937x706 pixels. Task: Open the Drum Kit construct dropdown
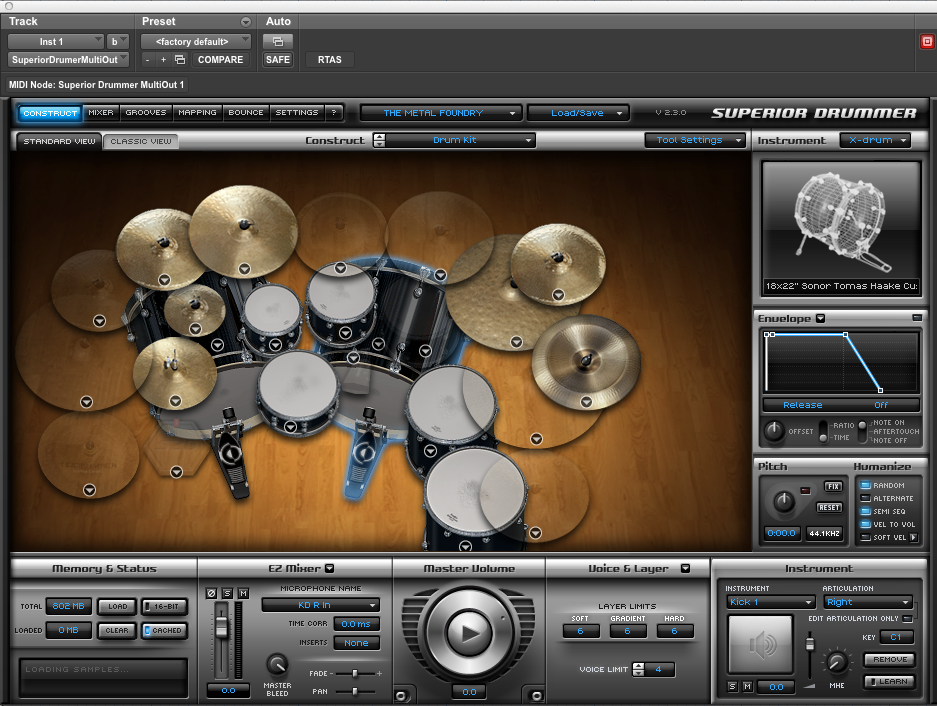click(x=461, y=140)
